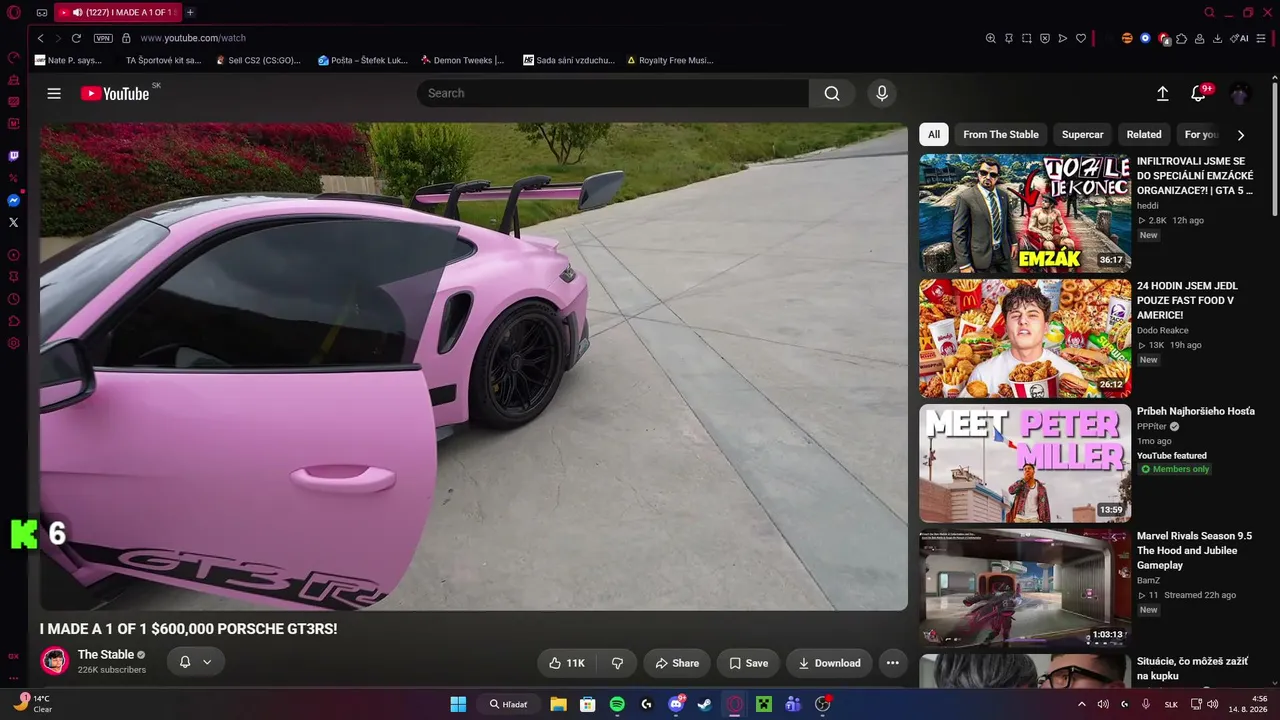This screenshot has width=1280, height=720.
Task: Open Nate P. says bookmark
Action: 68,60
